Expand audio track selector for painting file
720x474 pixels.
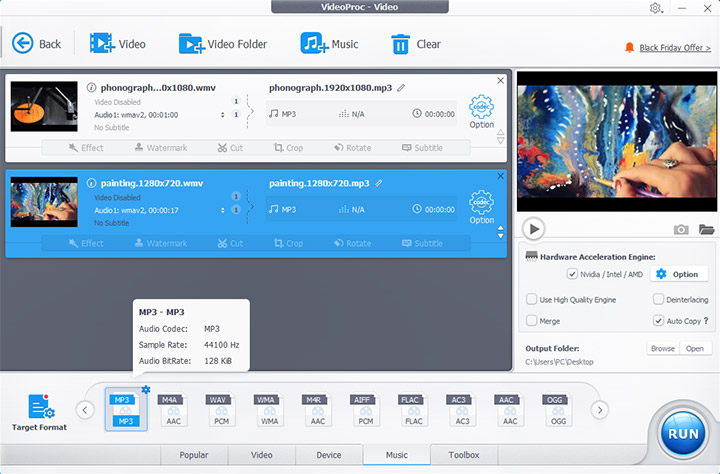tap(223, 210)
